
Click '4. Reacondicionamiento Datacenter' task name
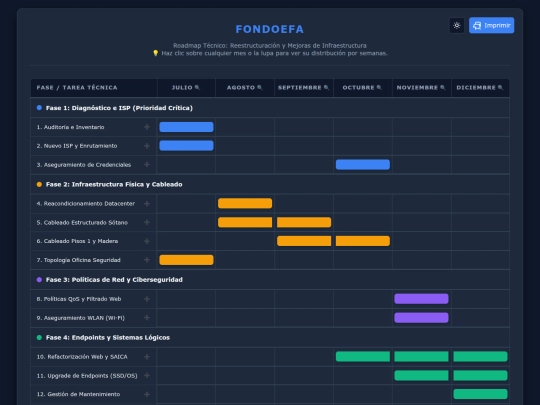[85, 204]
